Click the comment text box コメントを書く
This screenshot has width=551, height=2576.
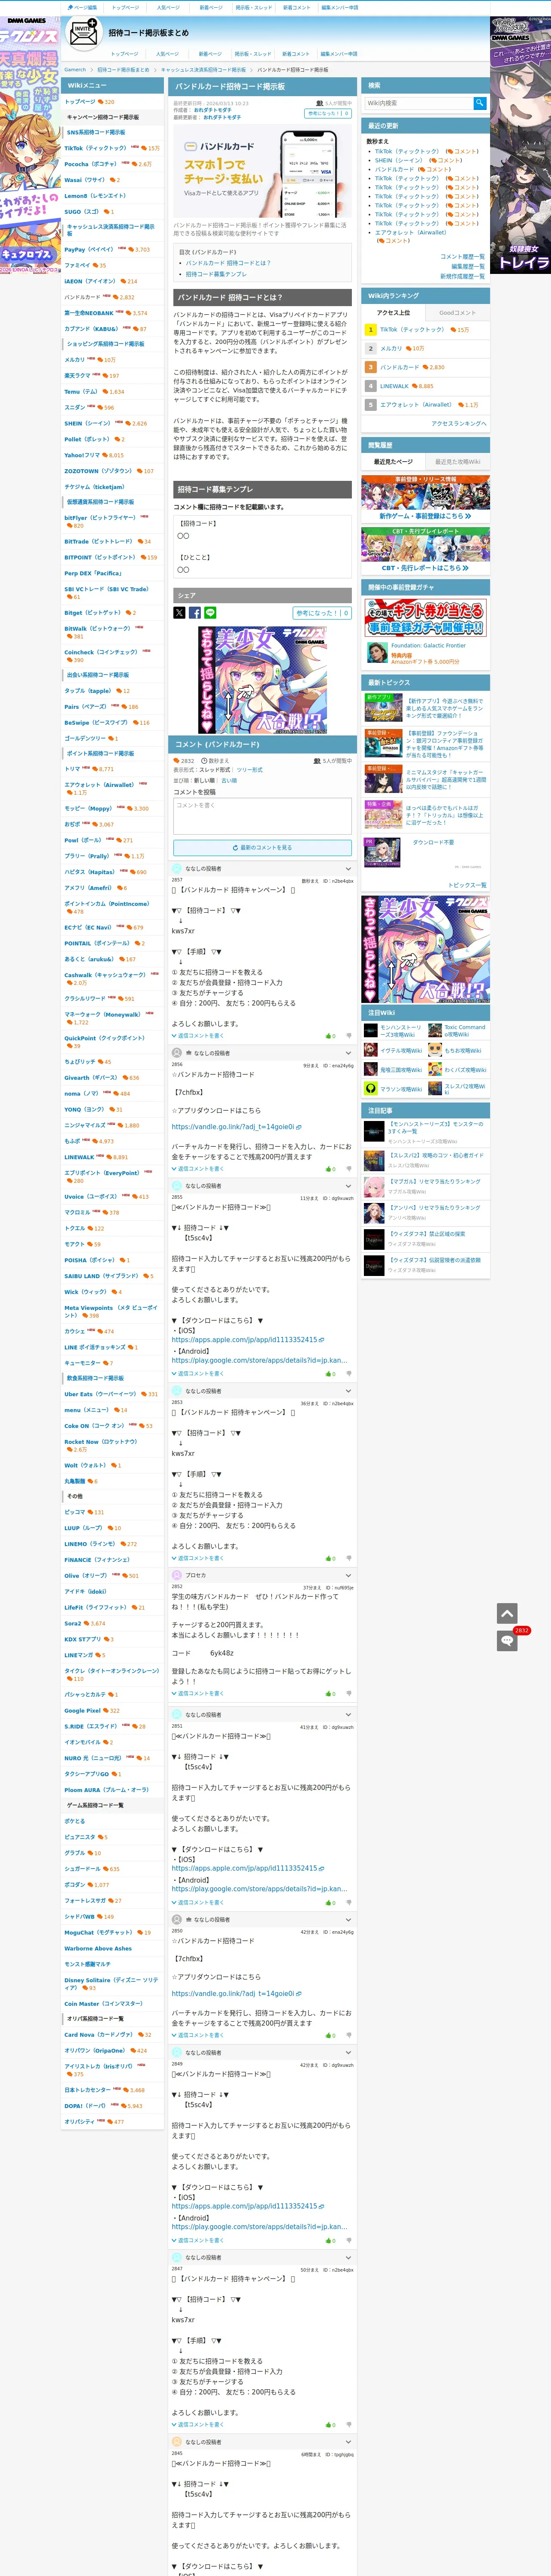pos(262,816)
